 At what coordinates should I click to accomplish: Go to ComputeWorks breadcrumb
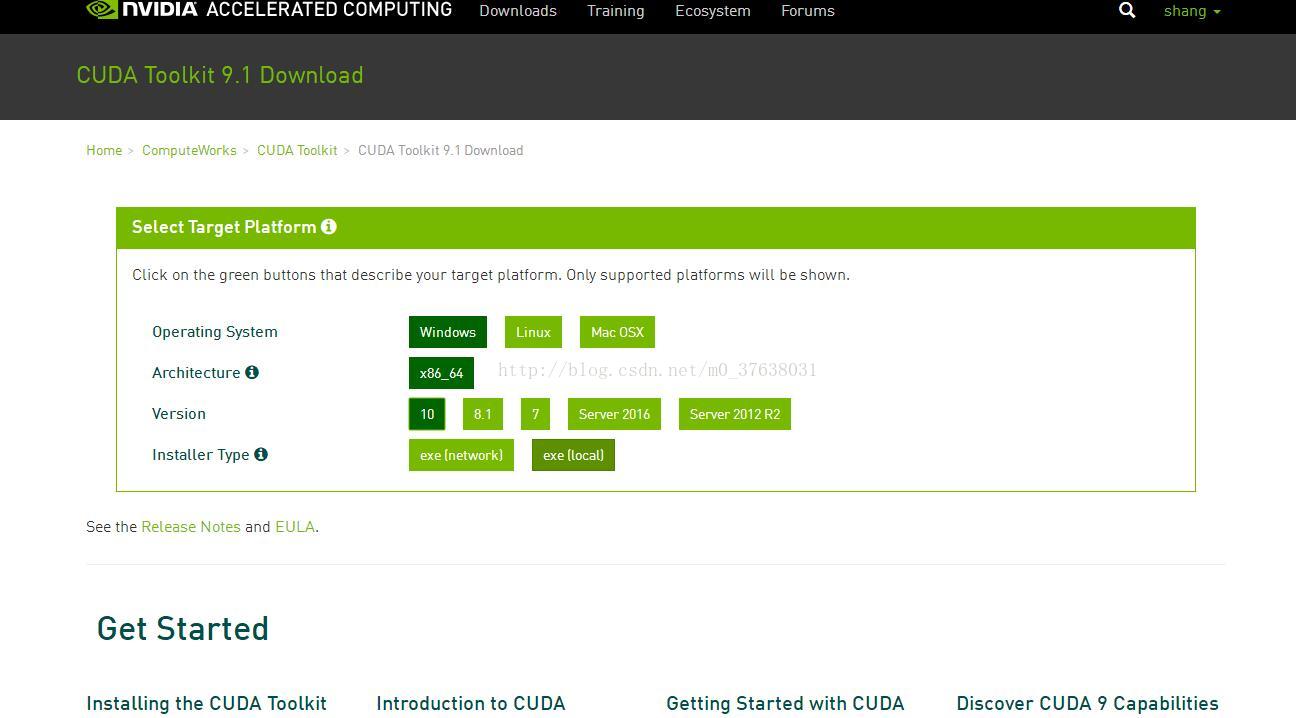(189, 150)
